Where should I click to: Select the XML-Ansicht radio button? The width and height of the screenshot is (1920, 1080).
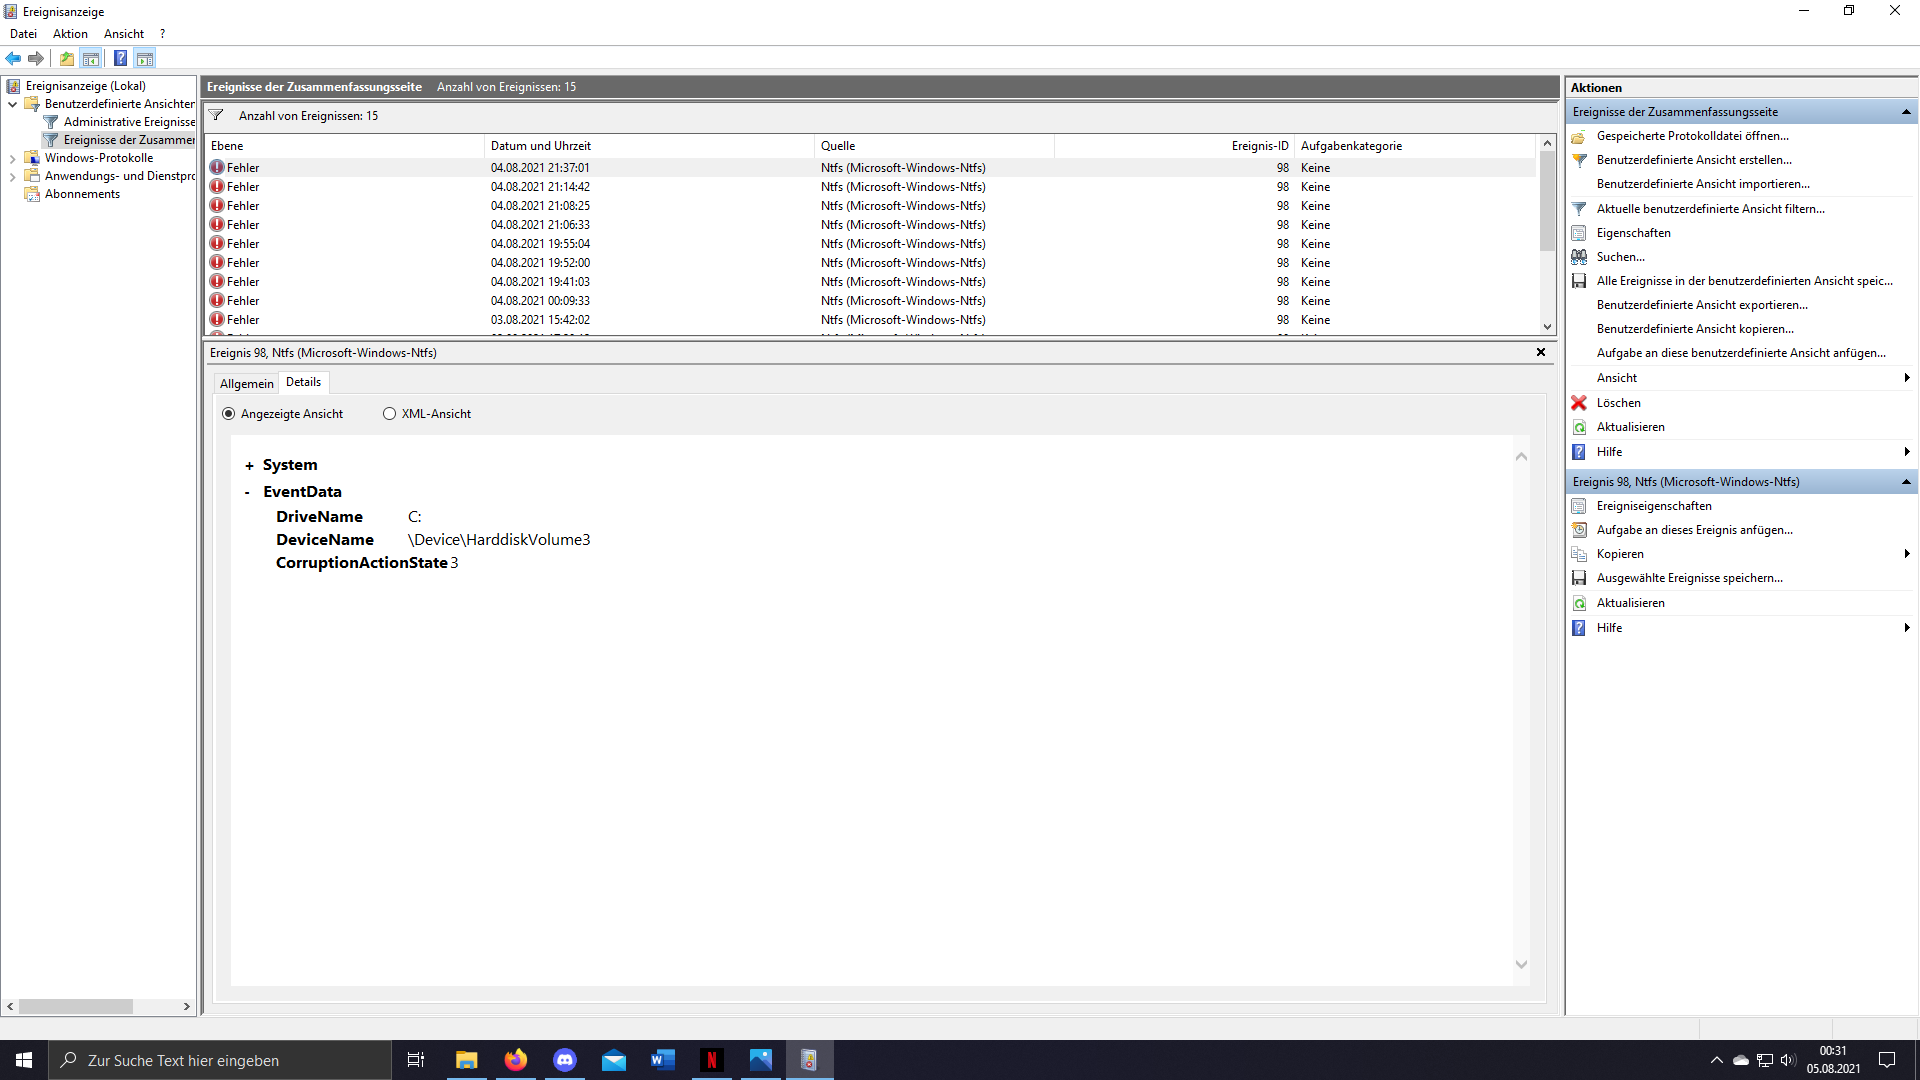tap(389, 413)
